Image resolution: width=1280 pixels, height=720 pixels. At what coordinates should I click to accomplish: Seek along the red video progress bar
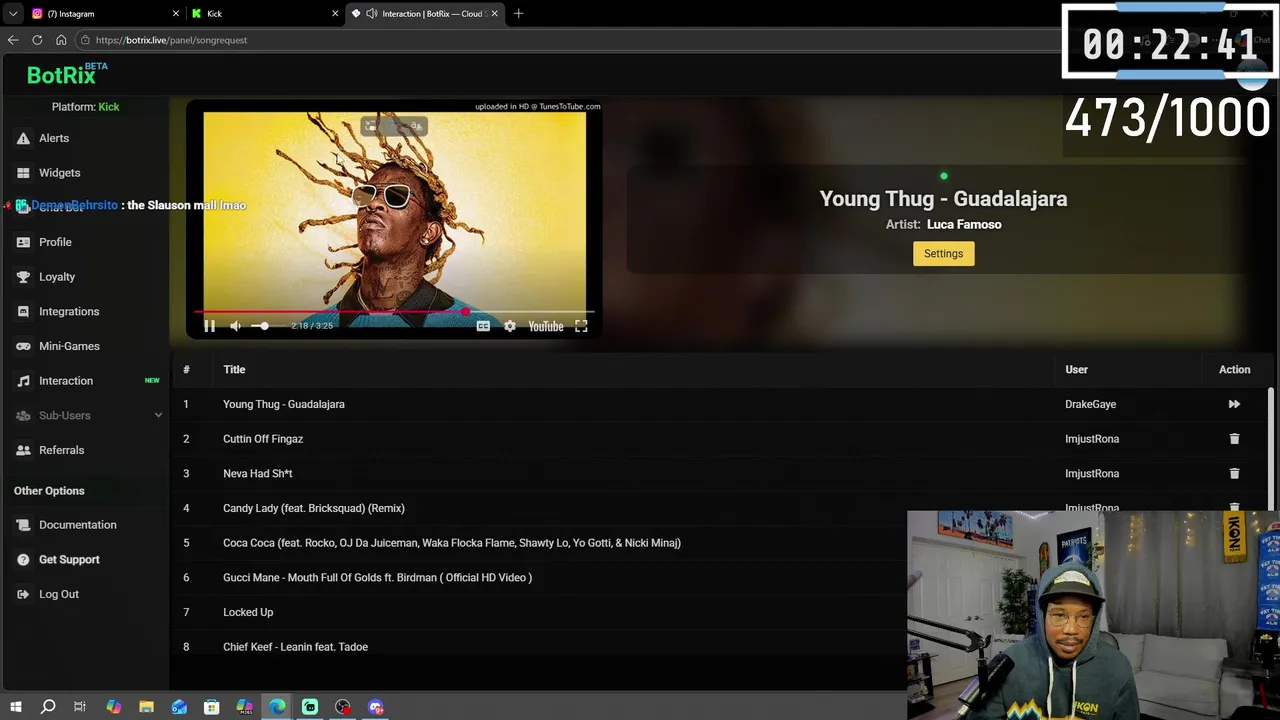click(x=394, y=312)
